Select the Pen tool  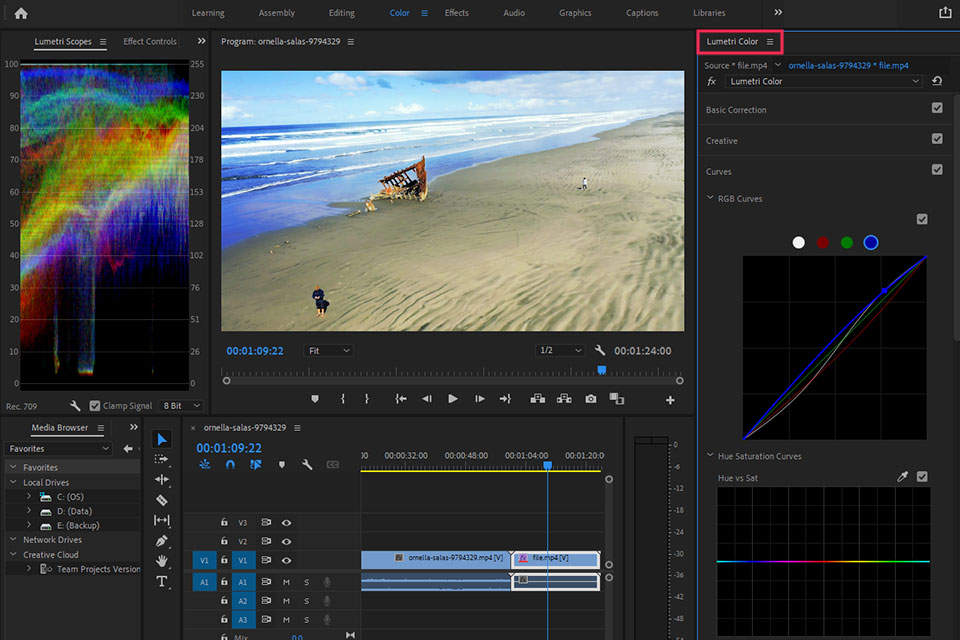[x=162, y=541]
